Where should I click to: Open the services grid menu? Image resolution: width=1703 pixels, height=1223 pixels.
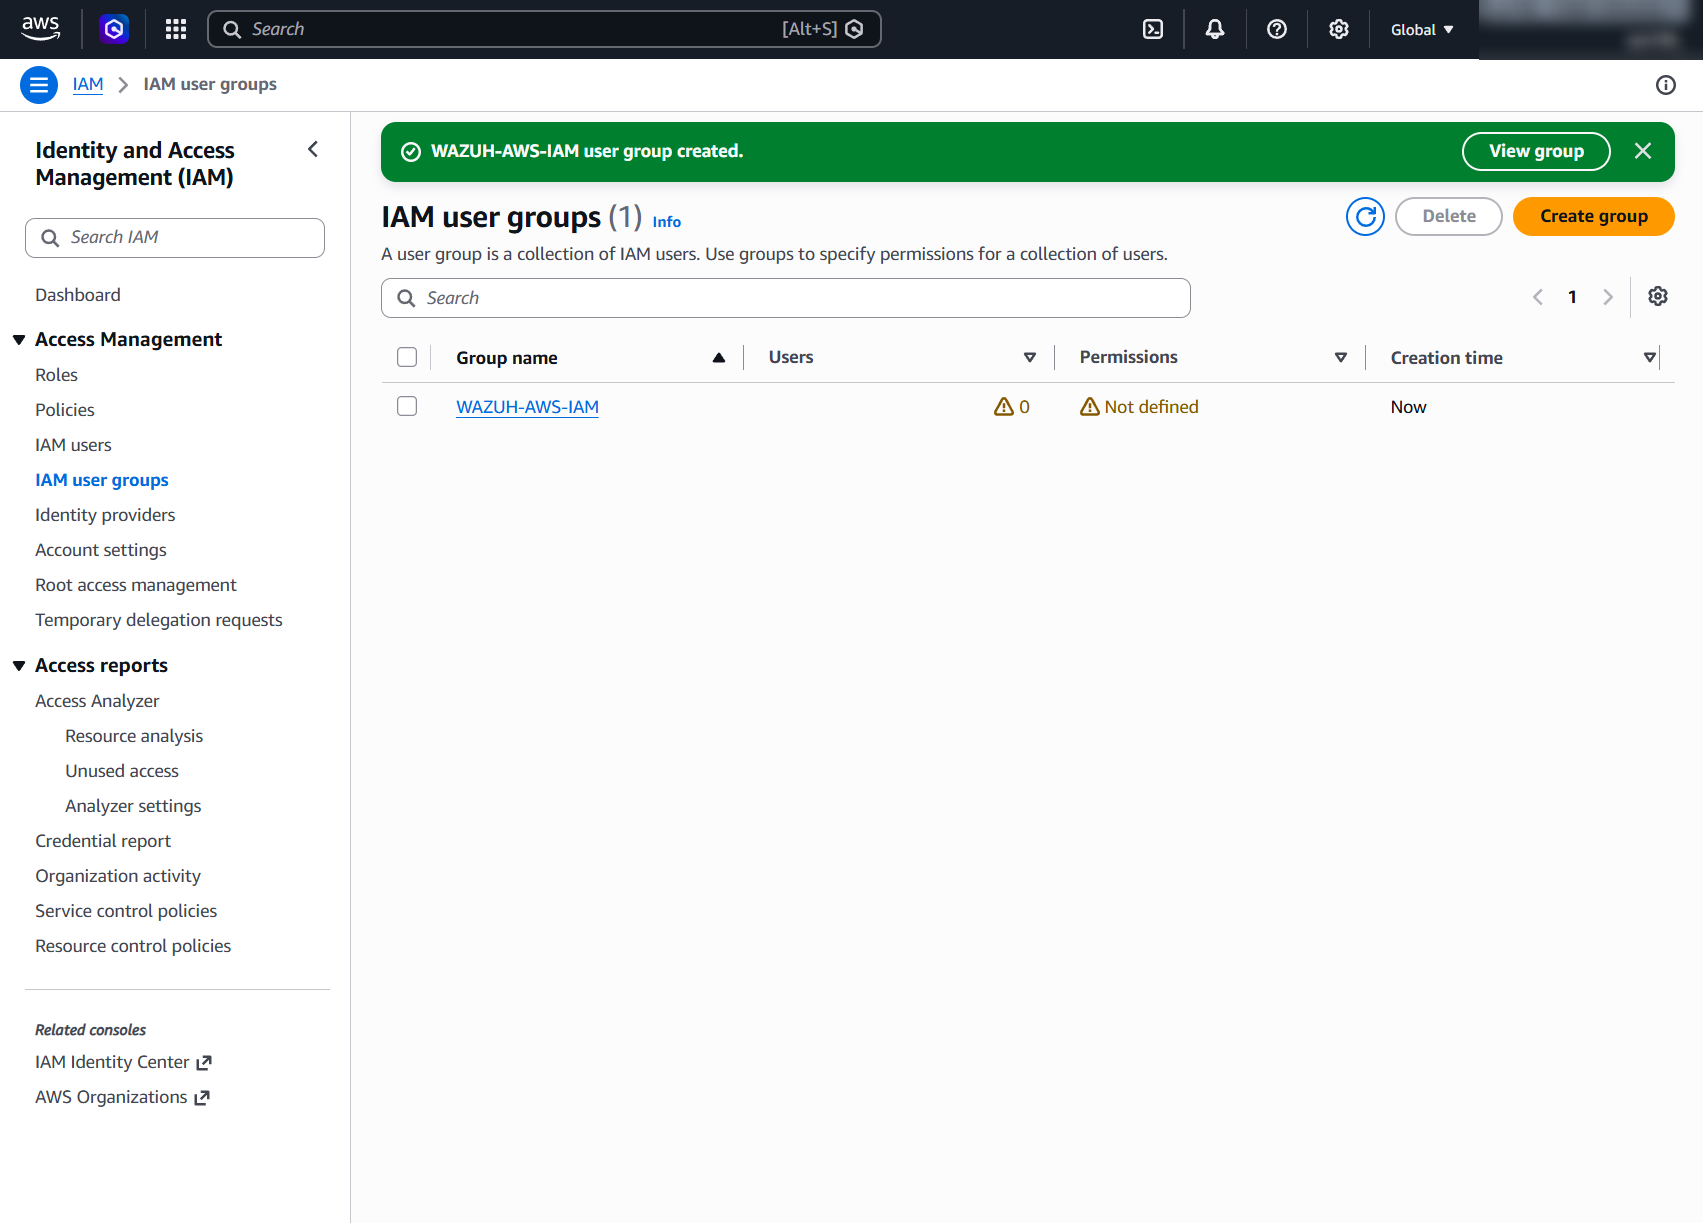click(176, 29)
